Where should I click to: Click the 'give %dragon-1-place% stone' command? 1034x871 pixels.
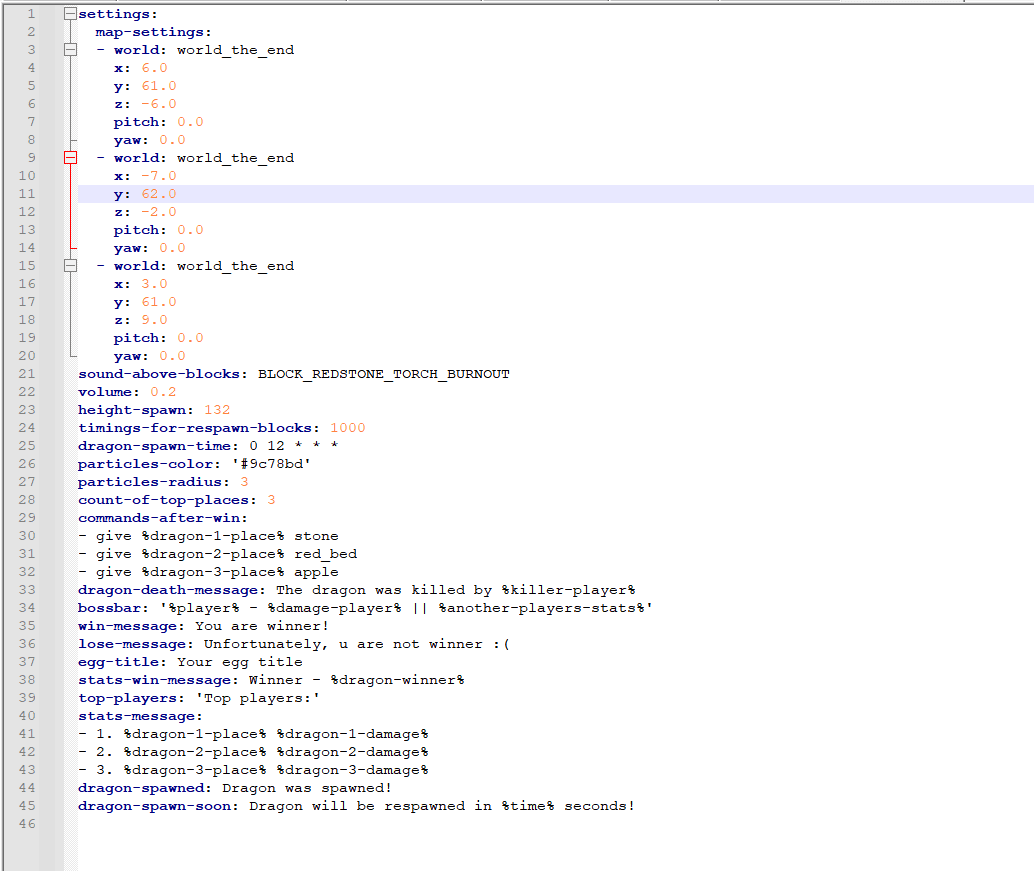click(x=216, y=536)
